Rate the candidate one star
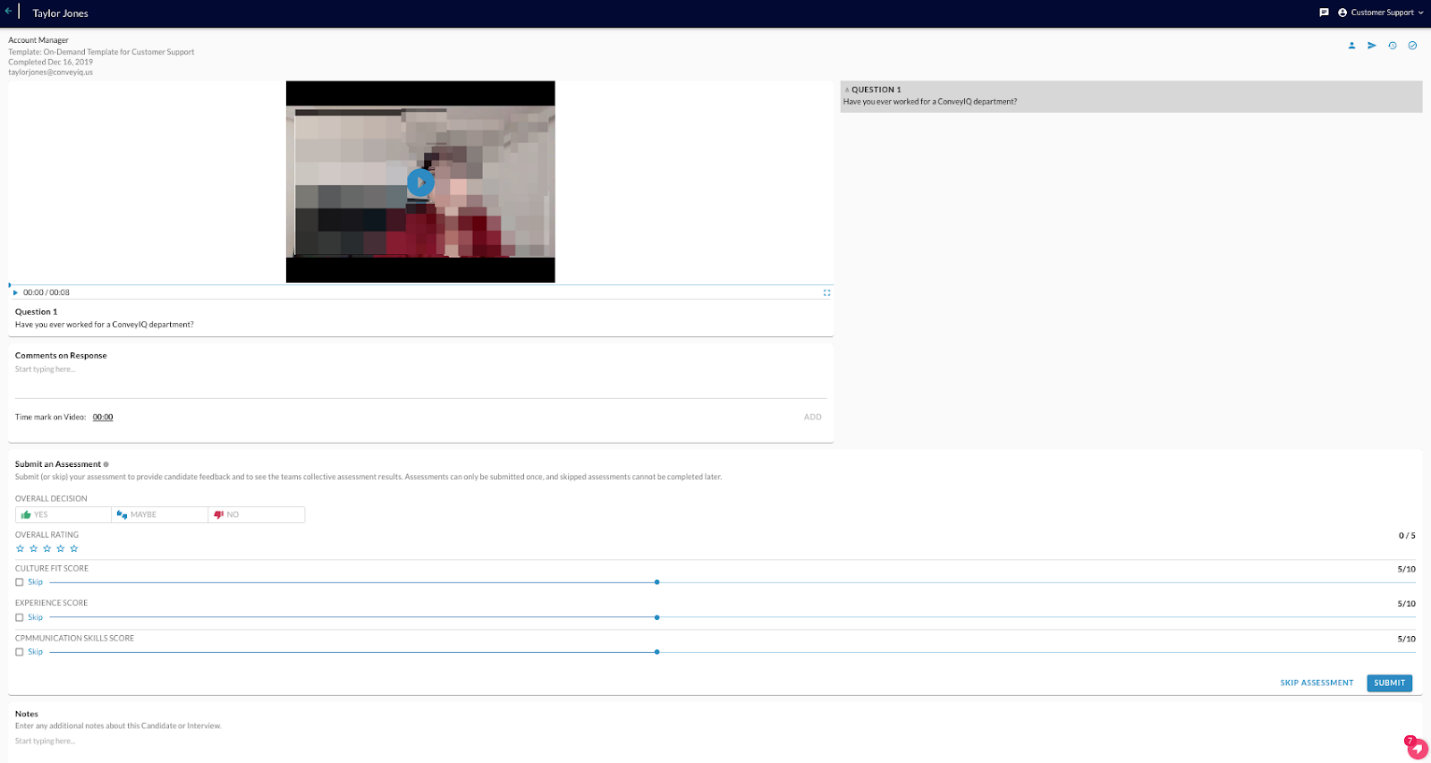This screenshot has height=763, width=1431. click(20, 548)
